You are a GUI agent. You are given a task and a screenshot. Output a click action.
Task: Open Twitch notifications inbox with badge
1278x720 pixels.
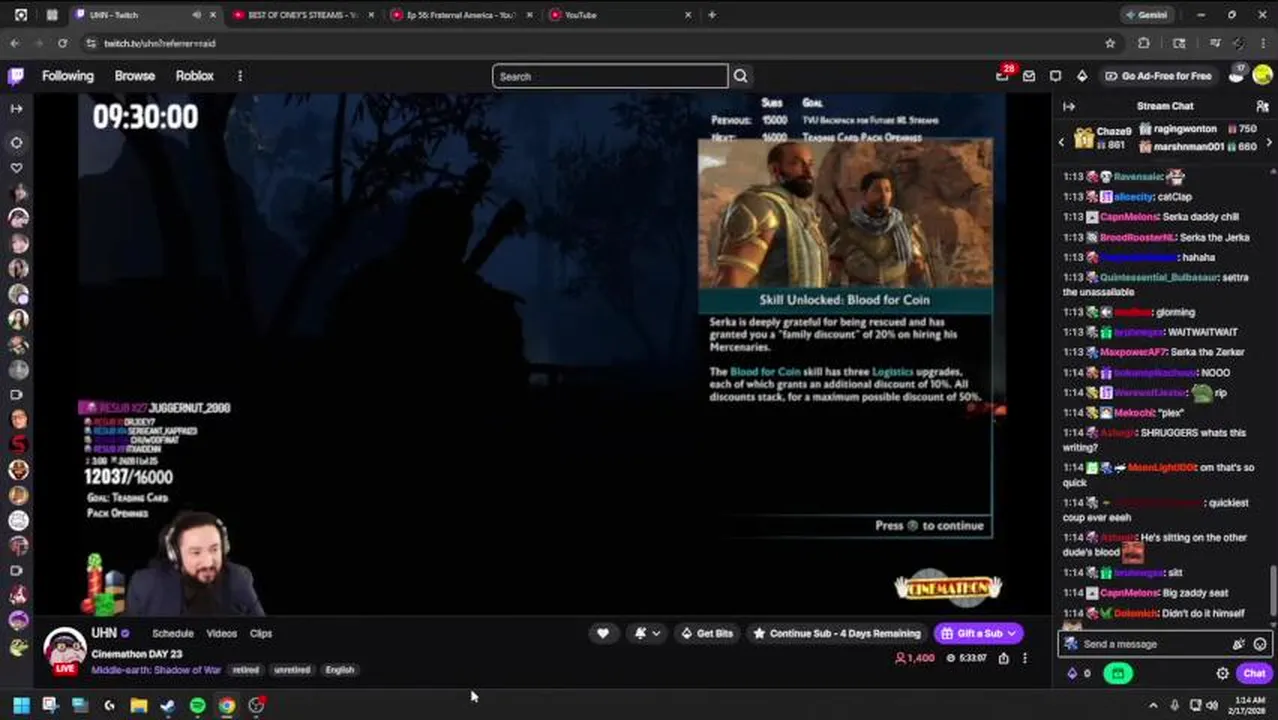click(x=1003, y=75)
